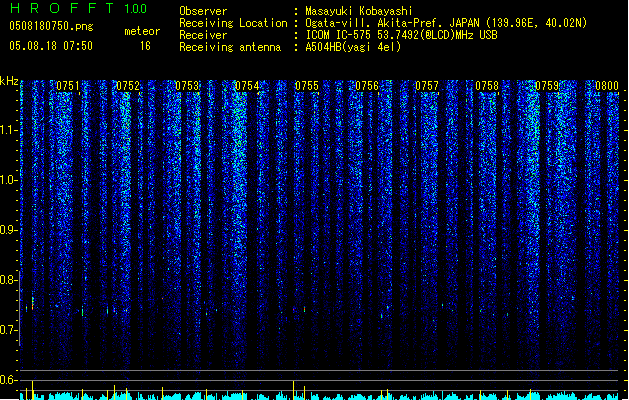This screenshot has width=629, height=400.
Task: Click the 0751 time marker
Action: tap(68, 86)
